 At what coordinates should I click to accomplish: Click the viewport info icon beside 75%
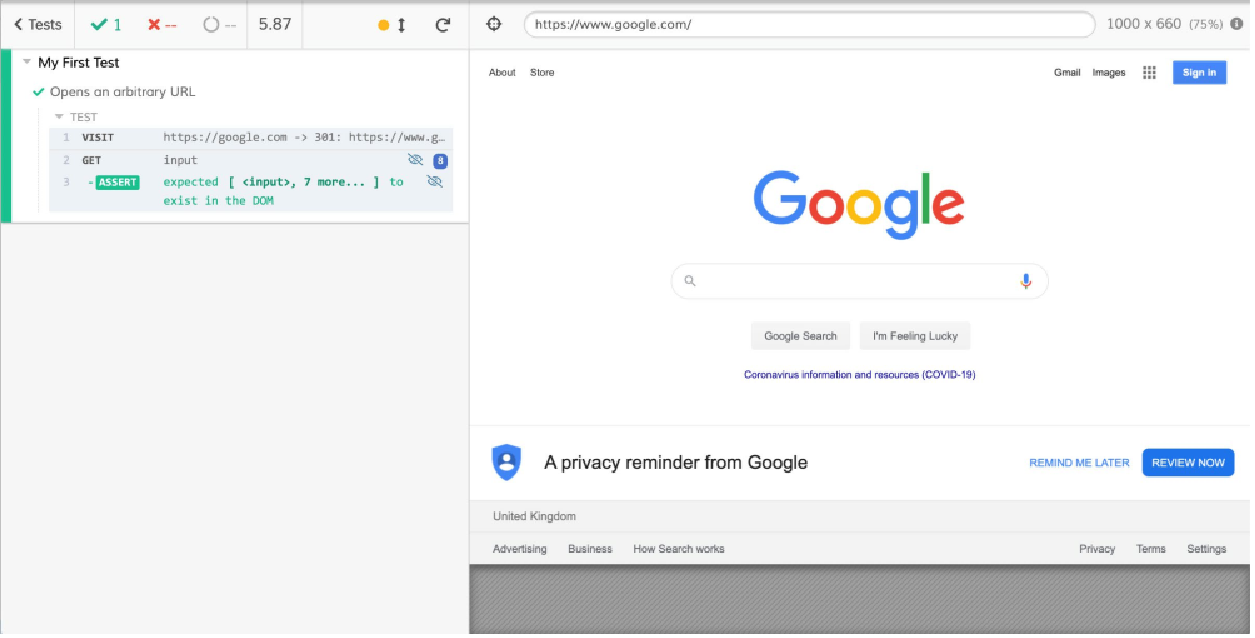1237,24
